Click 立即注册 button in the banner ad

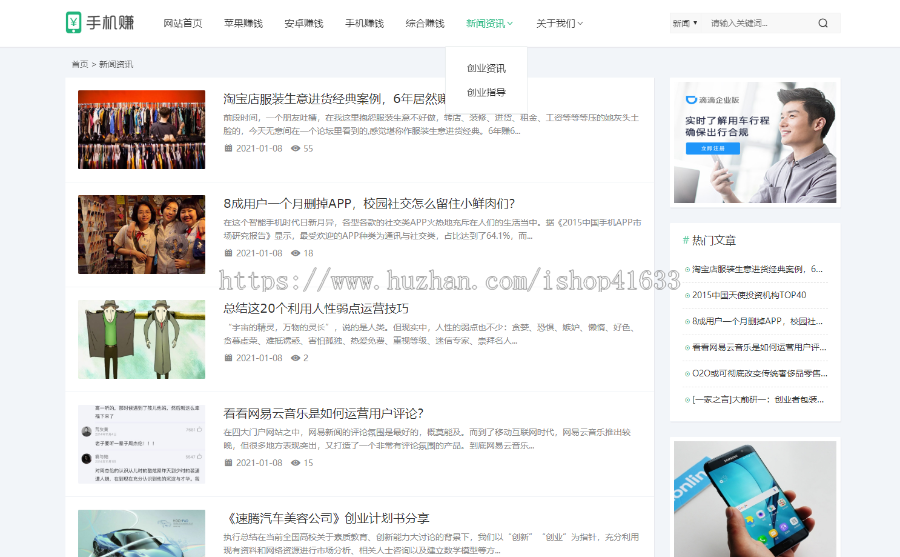coord(713,149)
